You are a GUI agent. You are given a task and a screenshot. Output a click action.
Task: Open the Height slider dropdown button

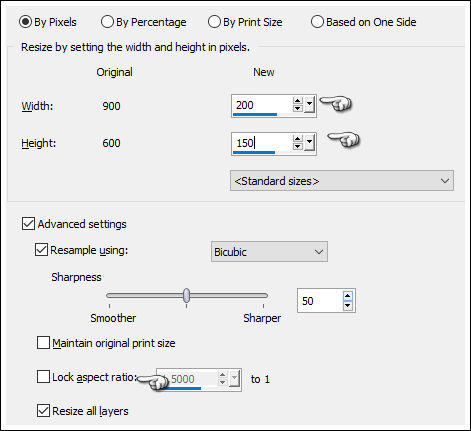[x=309, y=143]
